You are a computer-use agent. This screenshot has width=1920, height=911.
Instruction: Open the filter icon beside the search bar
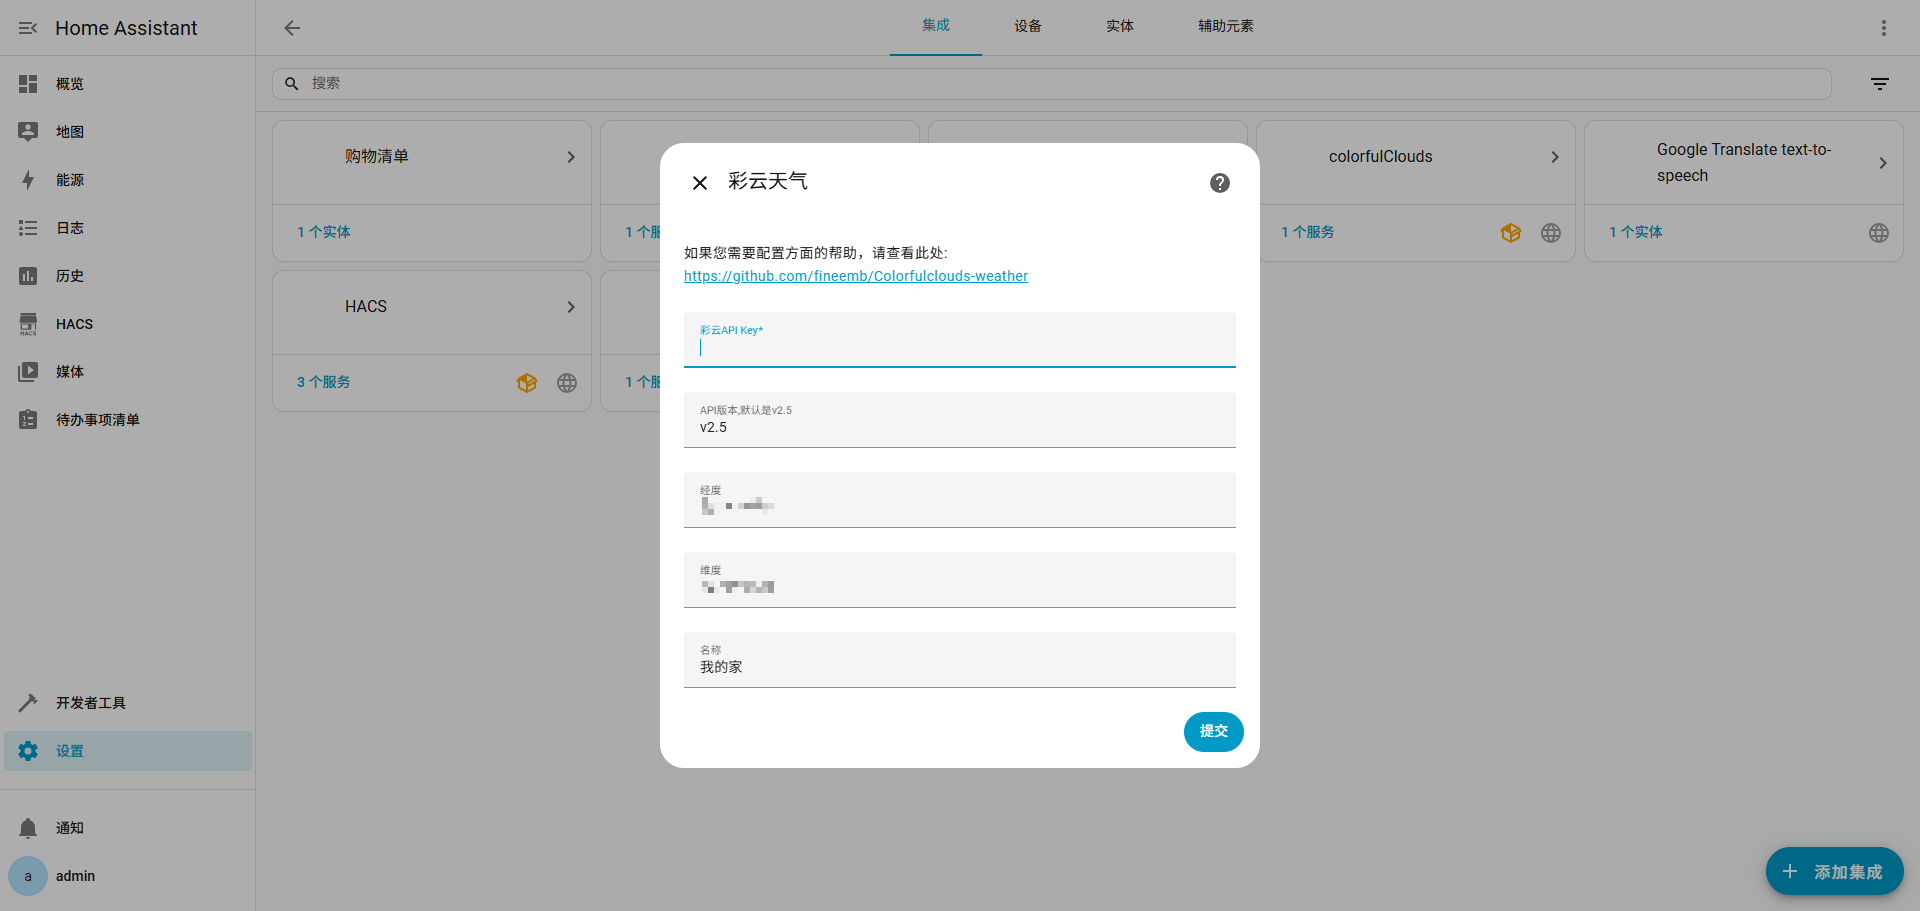click(x=1879, y=83)
